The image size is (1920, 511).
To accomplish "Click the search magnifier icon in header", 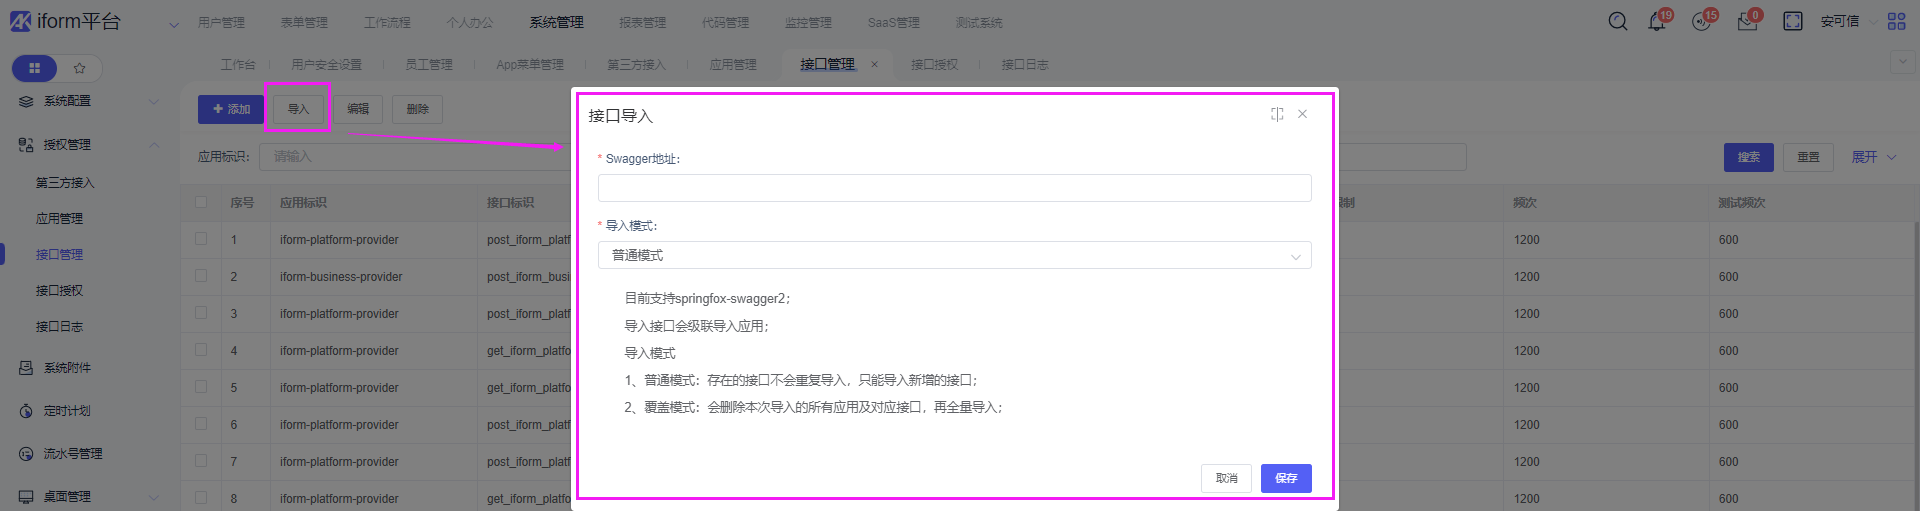I will coord(1617,22).
